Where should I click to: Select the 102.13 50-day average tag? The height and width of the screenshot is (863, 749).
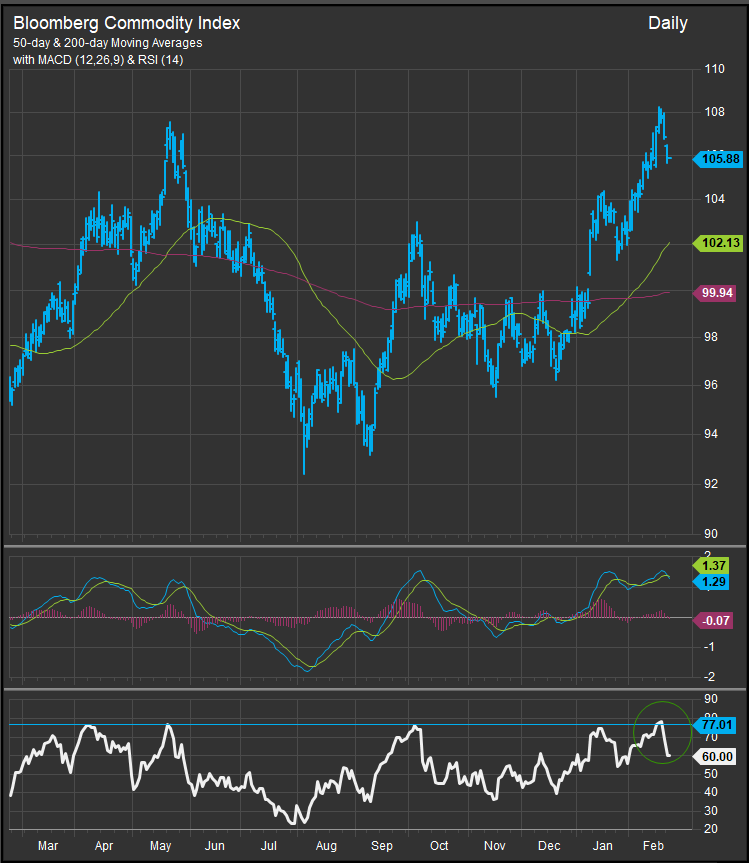point(717,243)
